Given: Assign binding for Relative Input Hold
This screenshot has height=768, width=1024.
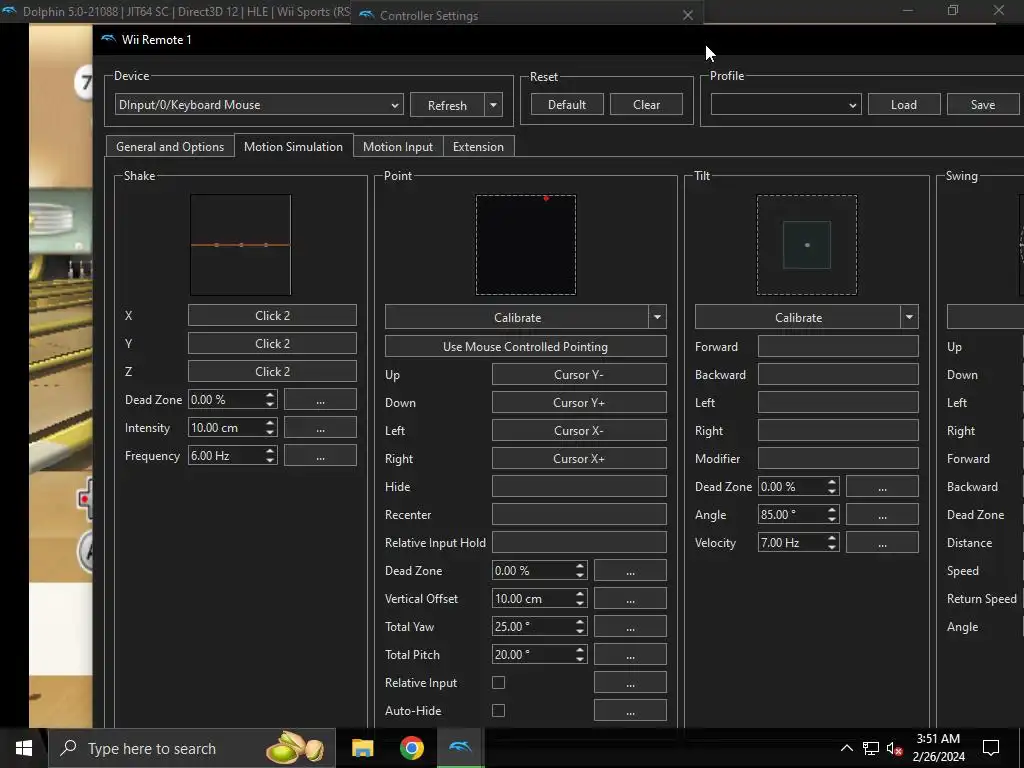Looking at the screenshot, I should (x=579, y=542).
